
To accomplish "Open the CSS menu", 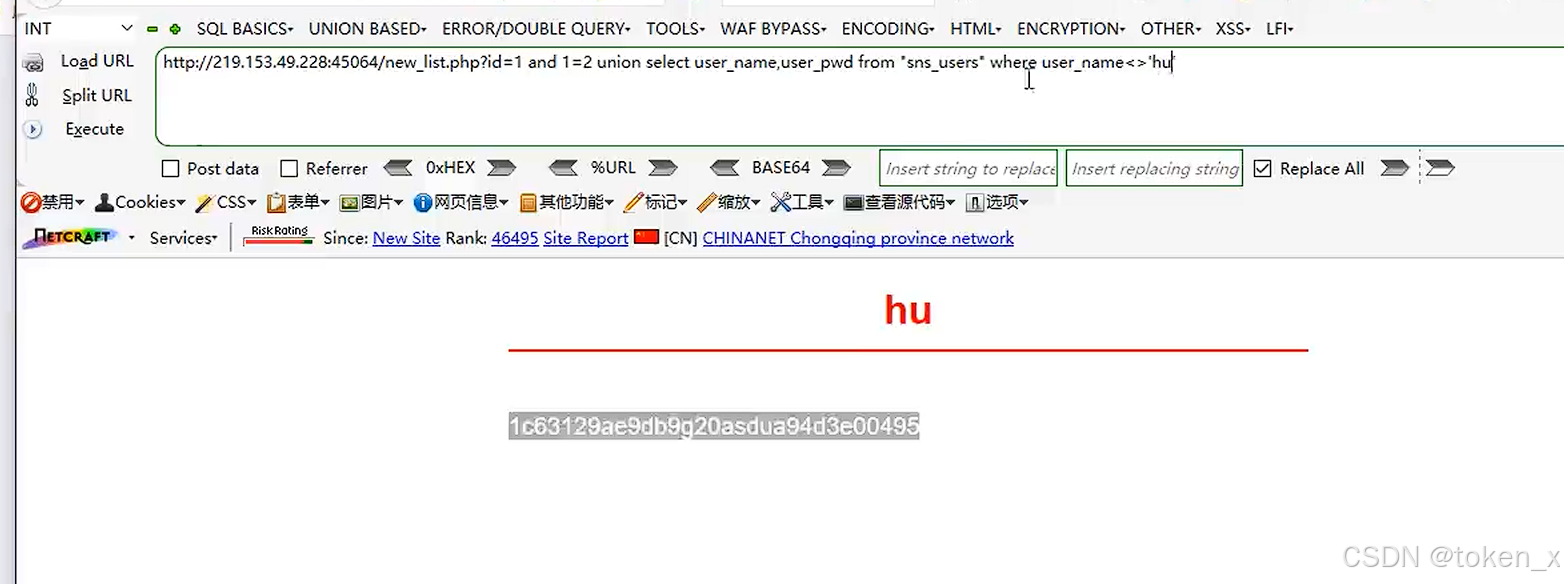I will click(x=226, y=203).
